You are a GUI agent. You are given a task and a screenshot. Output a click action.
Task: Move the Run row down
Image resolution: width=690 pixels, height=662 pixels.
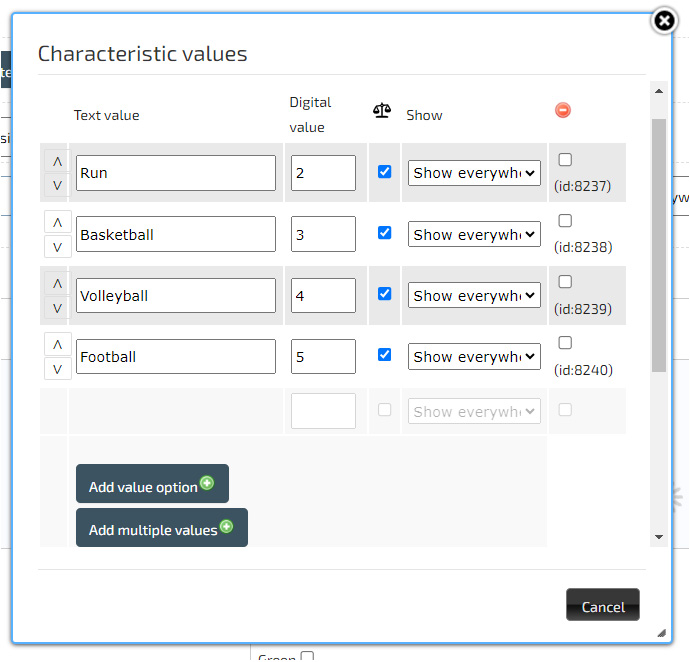point(57,185)
